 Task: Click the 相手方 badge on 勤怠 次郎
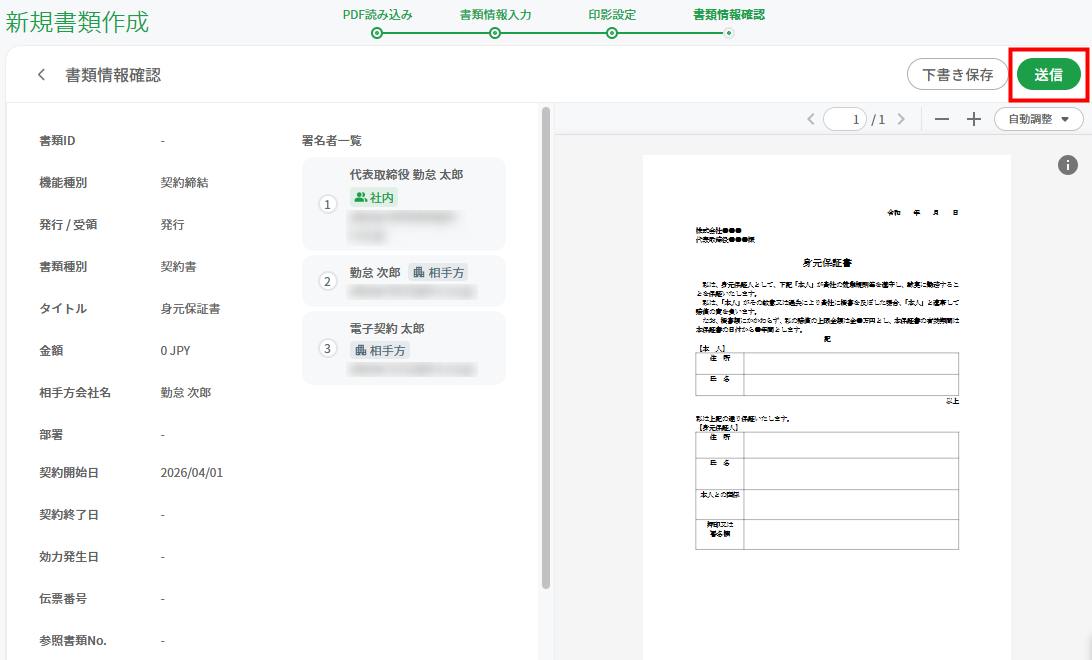[x=438, y=272]
